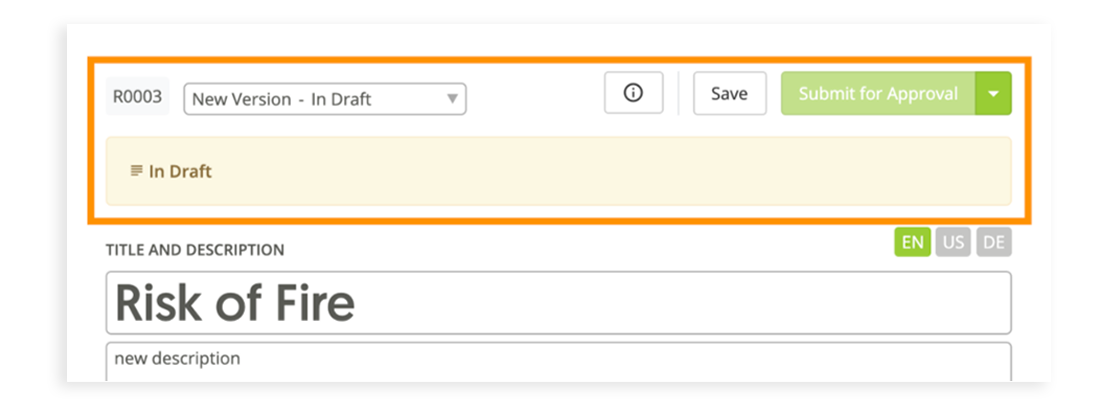
Task: Switch to the EN language tab
Action: (913, 243)
